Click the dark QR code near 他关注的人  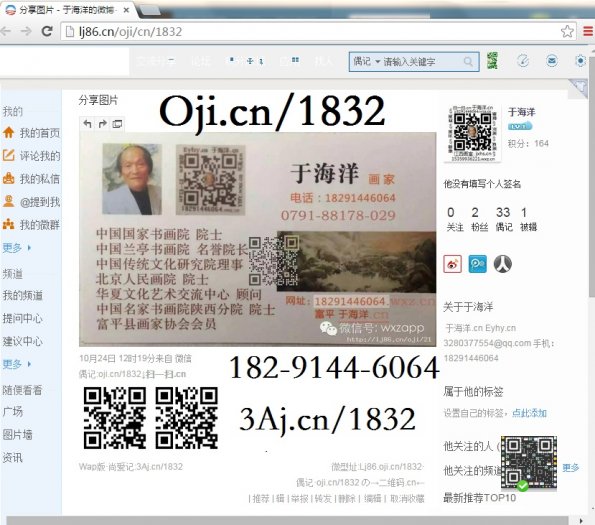click(529, 462)
